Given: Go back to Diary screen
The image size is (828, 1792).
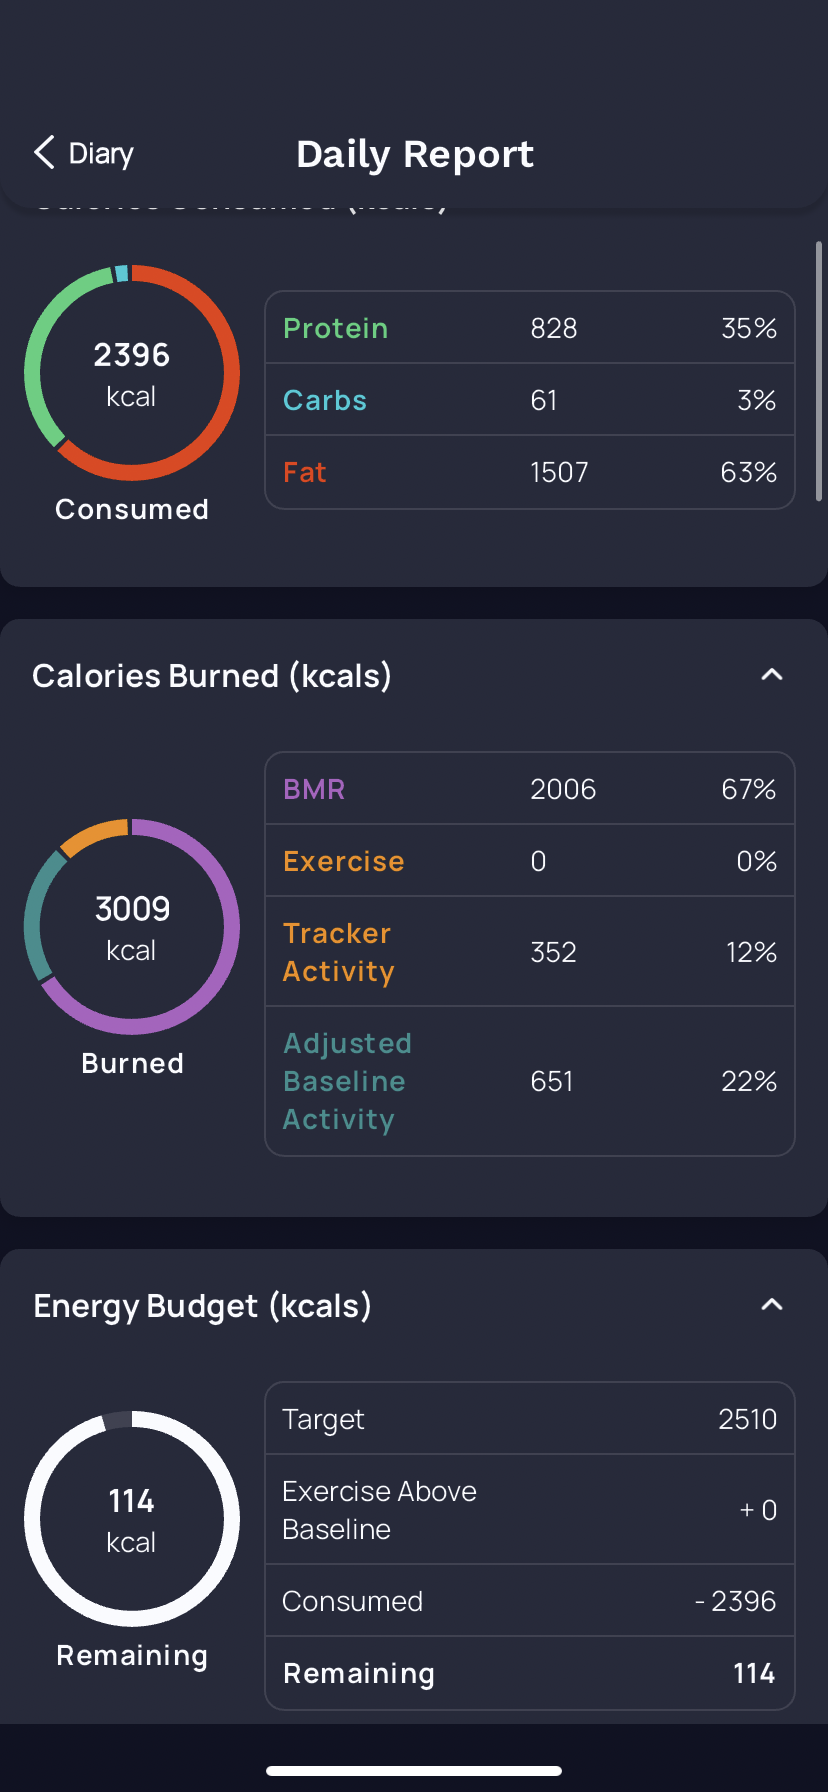Looking at the screenshot, I should 100,154.
